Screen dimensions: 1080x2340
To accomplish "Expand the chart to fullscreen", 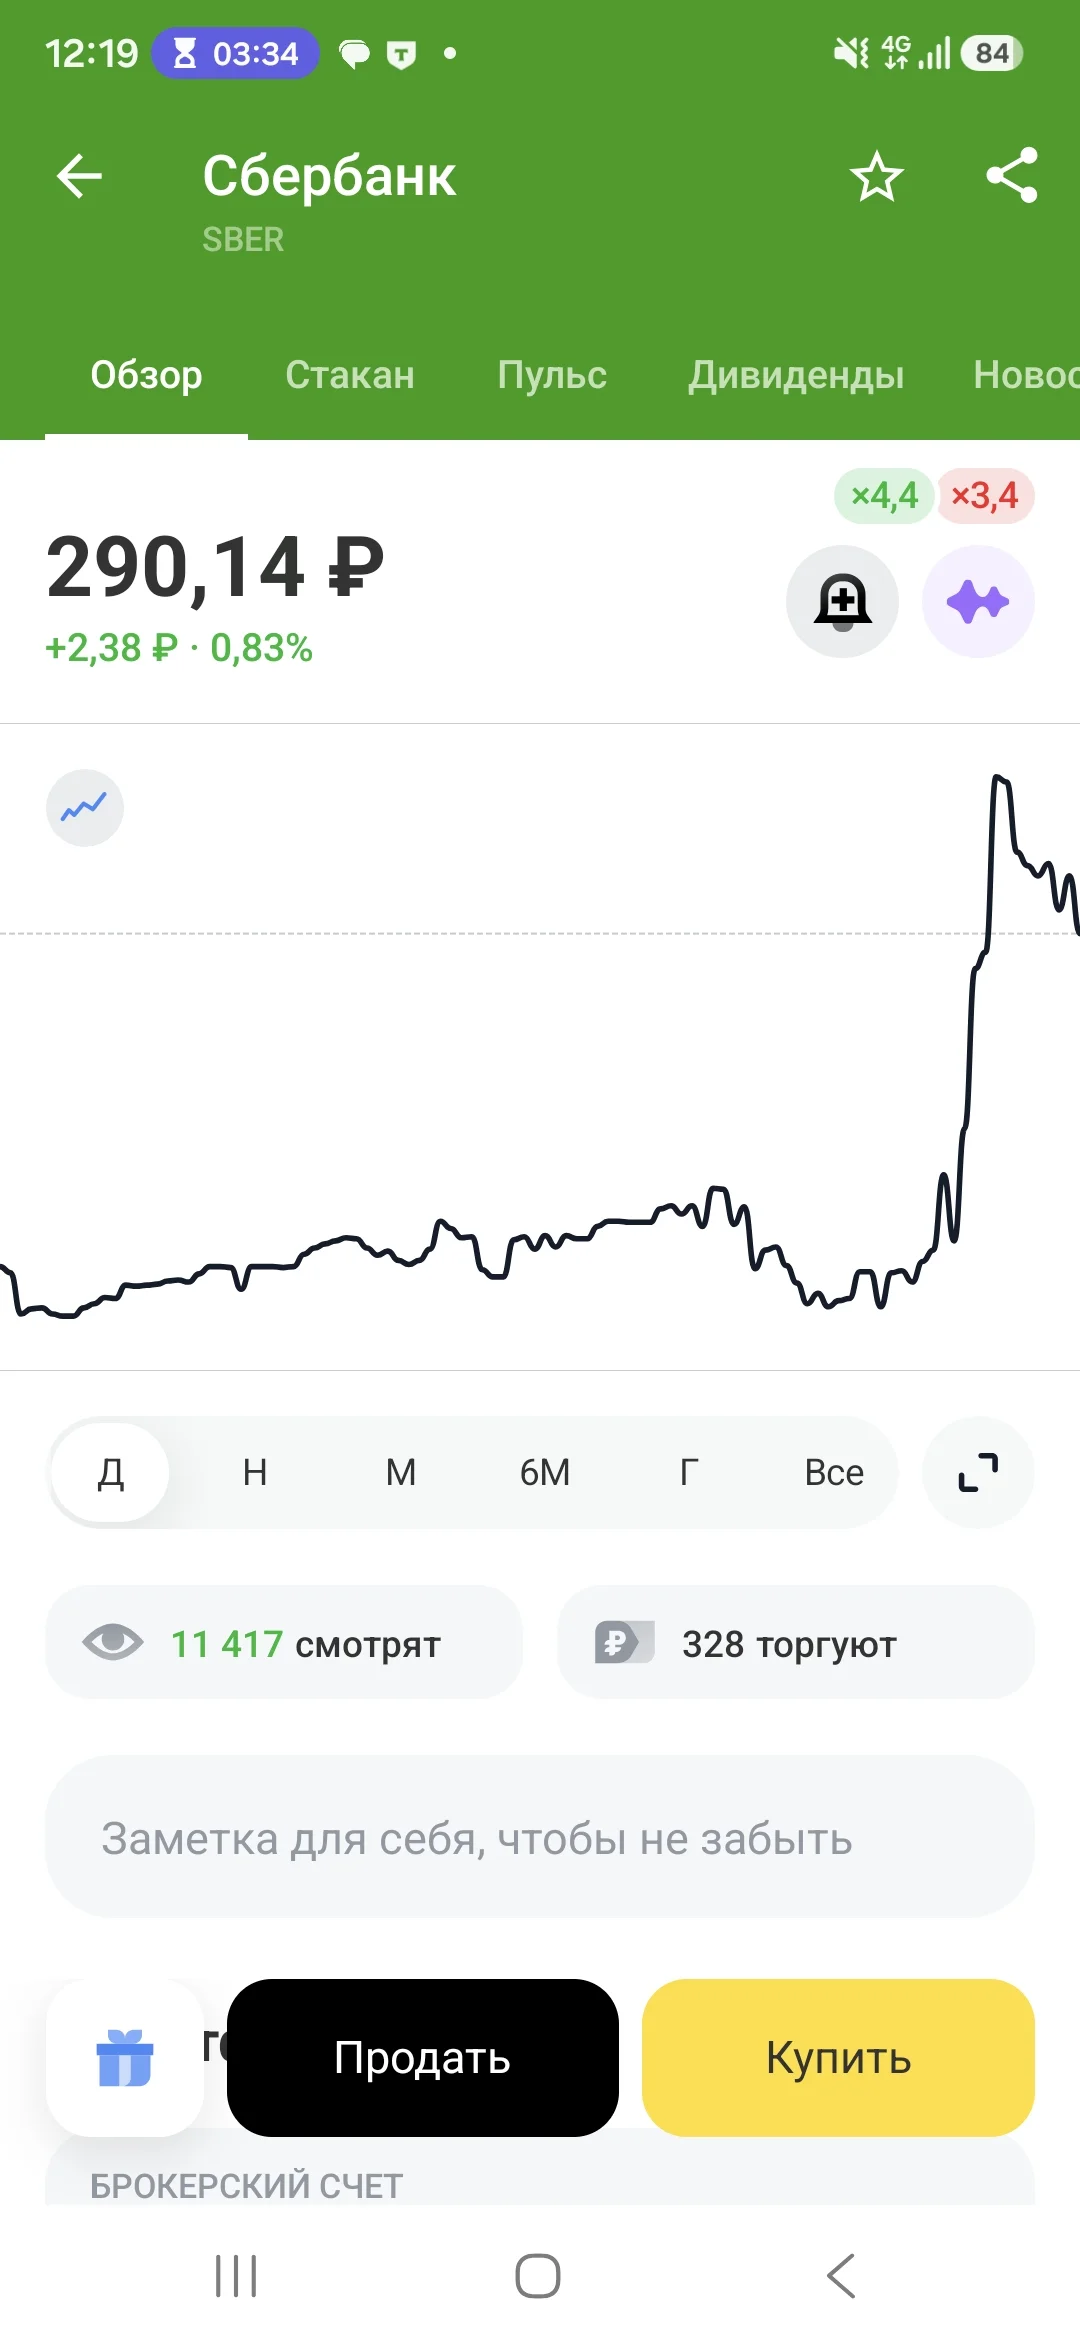I will coord(978,1472).
